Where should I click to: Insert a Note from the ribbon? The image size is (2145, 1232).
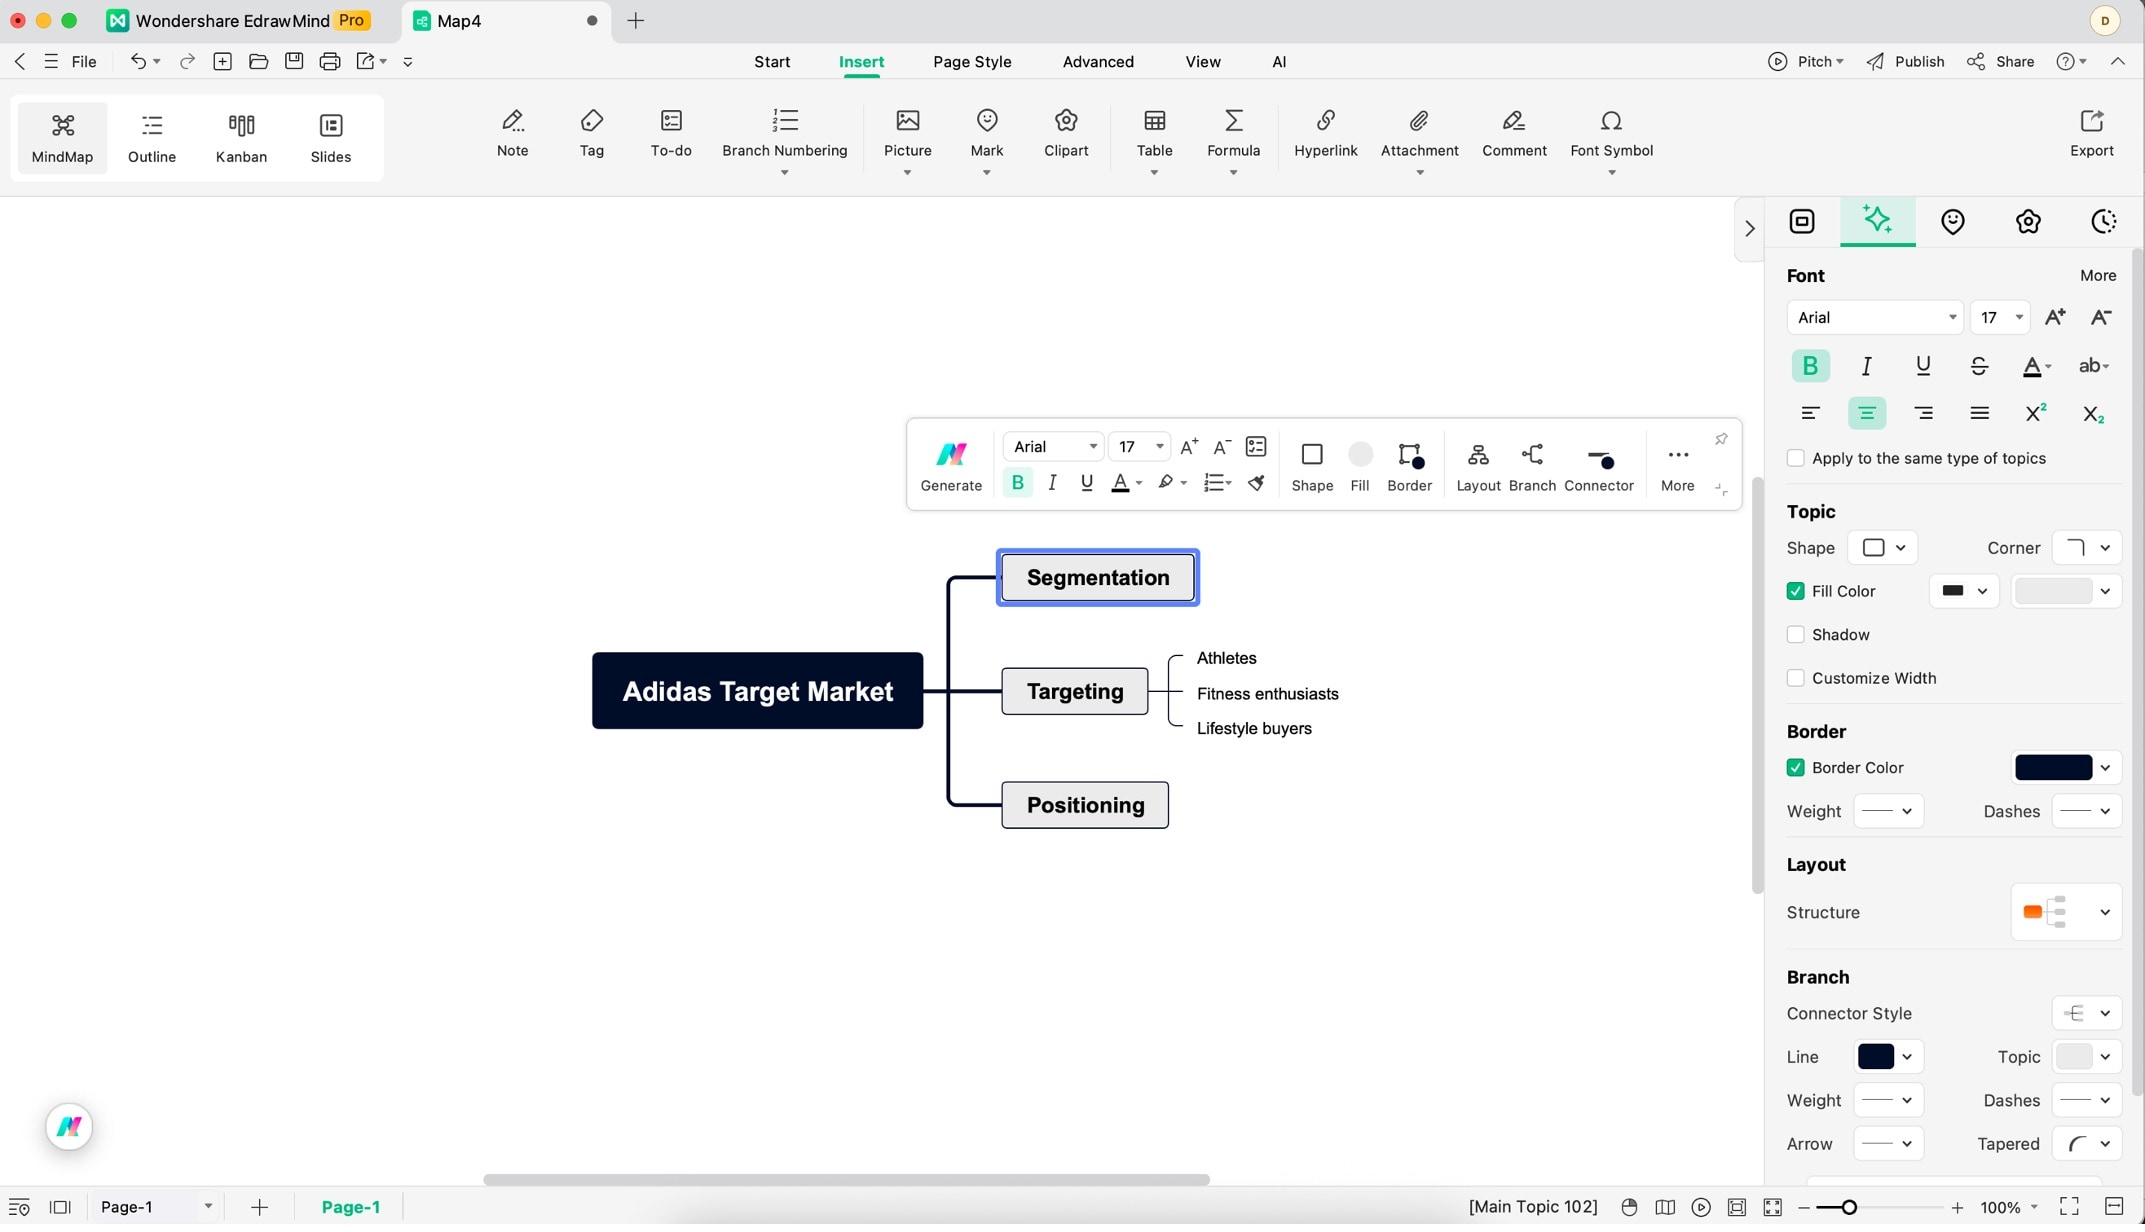[512, 133]
